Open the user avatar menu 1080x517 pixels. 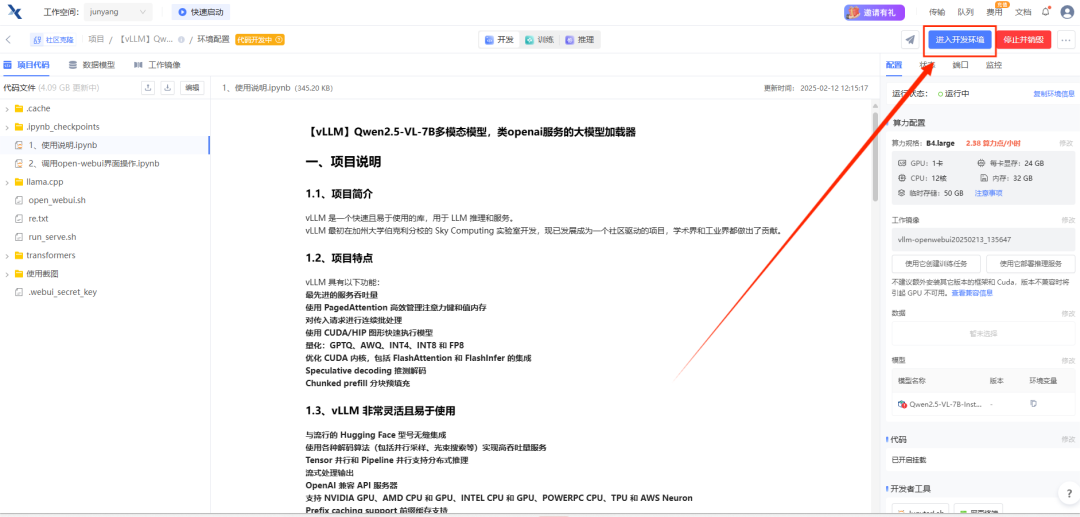click(1068, 12)
